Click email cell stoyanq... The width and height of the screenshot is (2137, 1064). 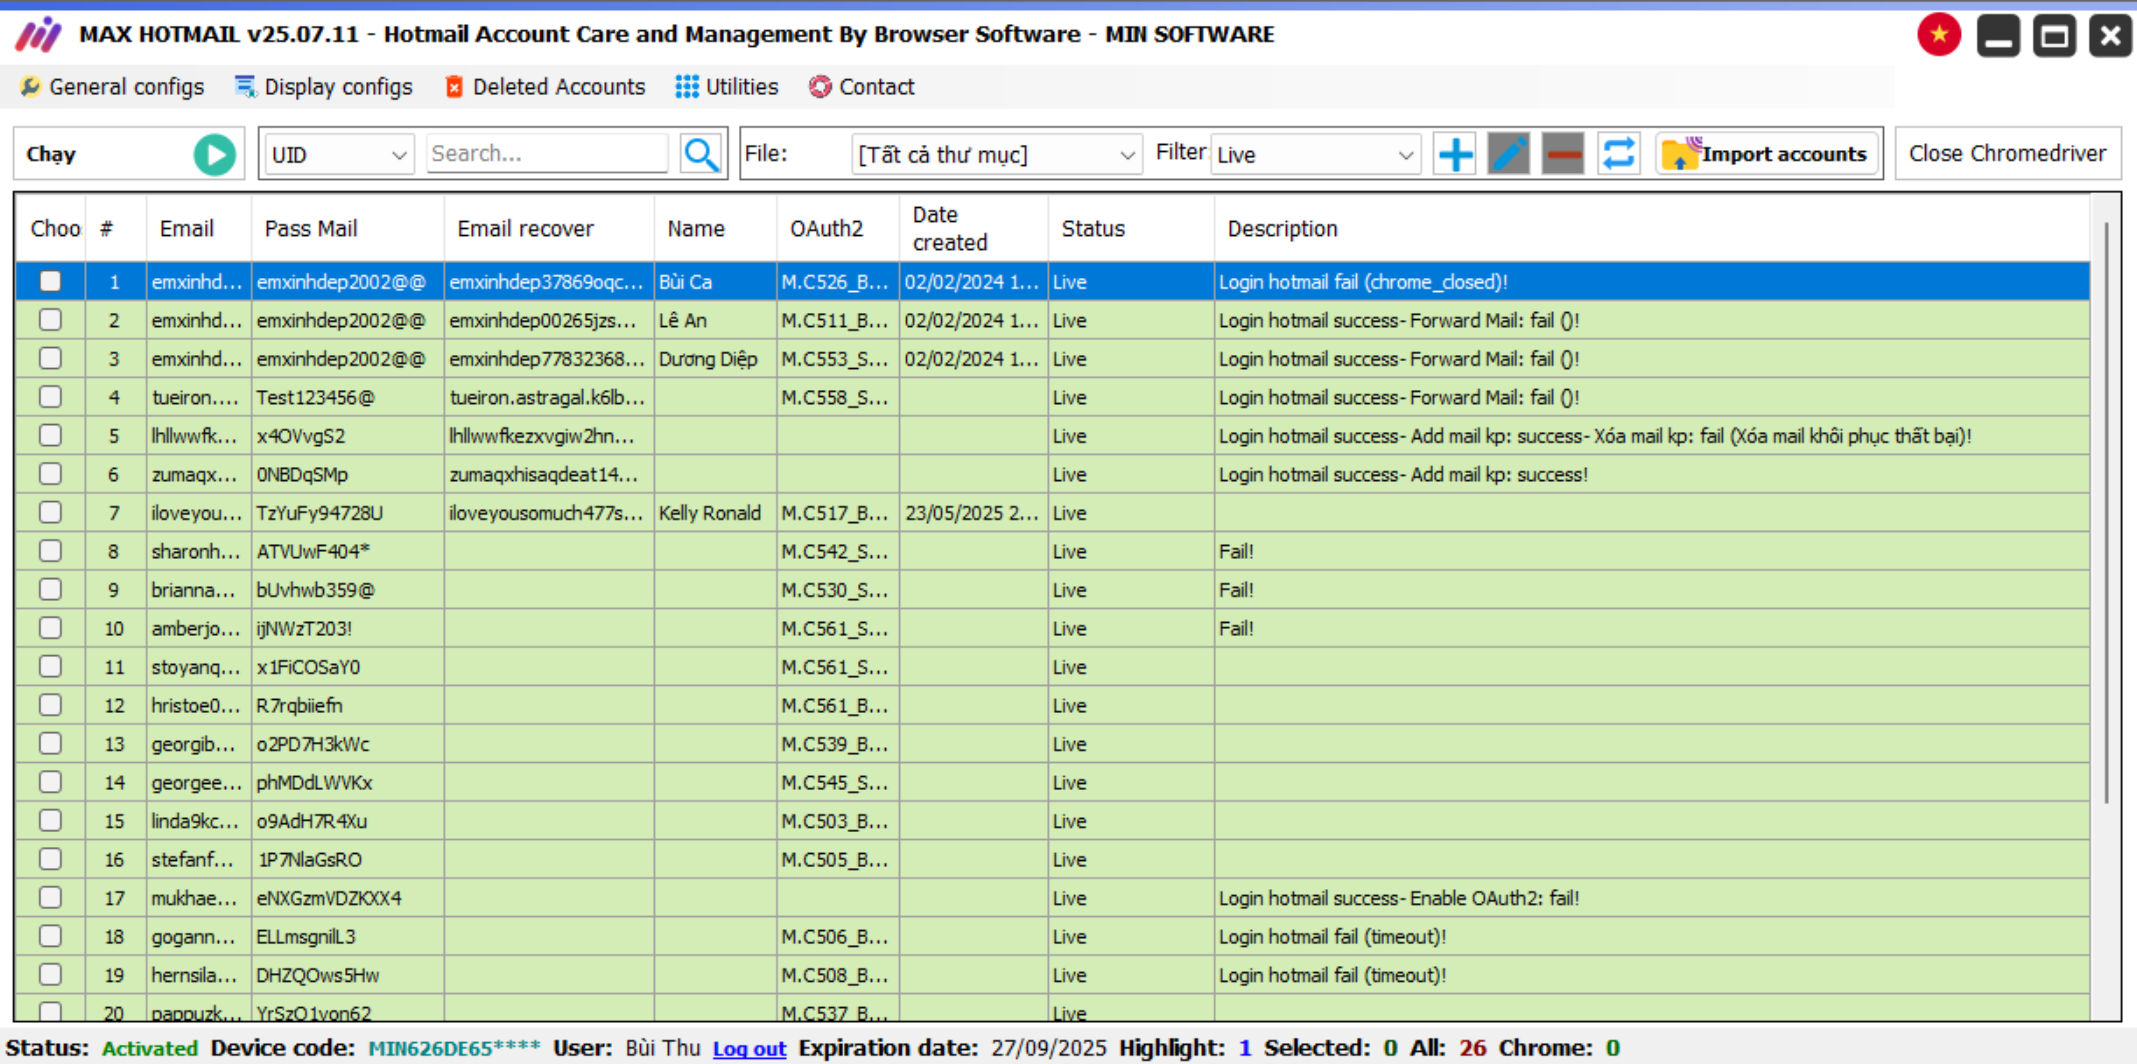(199, 667)
